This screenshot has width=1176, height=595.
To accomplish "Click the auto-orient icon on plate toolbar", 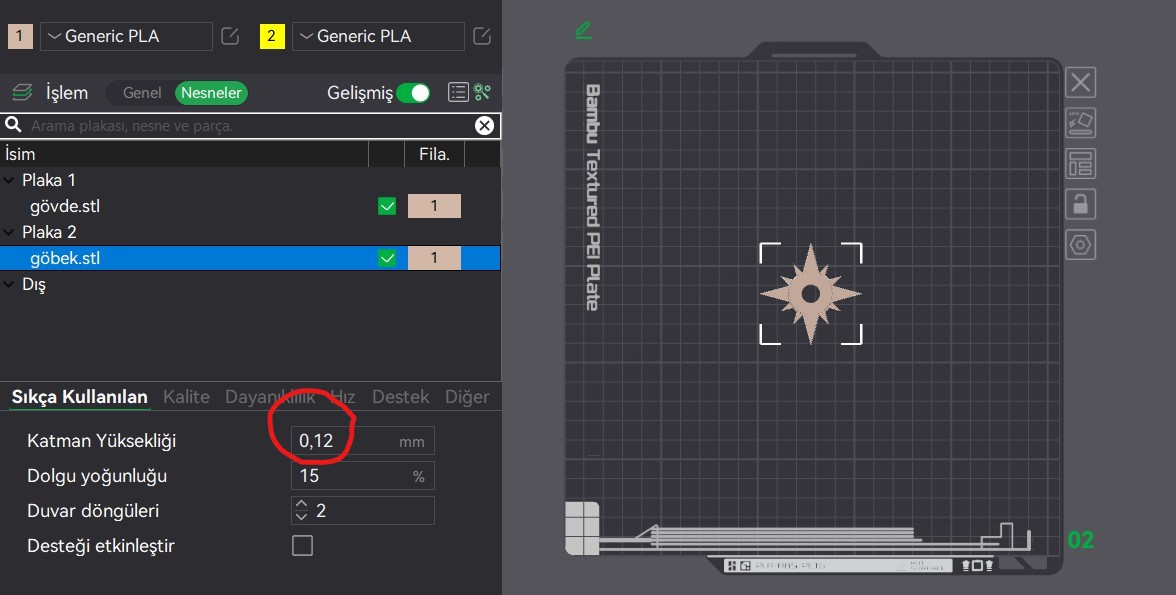I will (x=1080, y=123).
